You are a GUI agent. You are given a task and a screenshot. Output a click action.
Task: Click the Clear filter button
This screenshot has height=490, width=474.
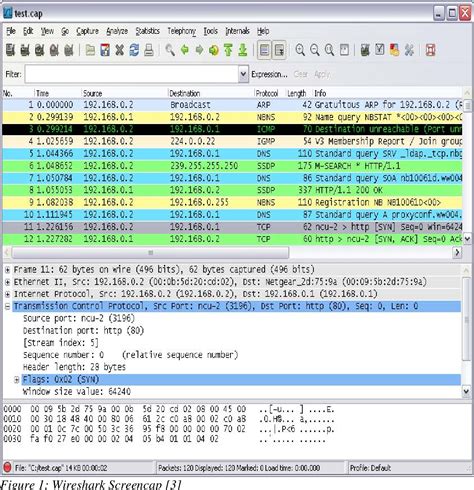click(x=301, y=74)
